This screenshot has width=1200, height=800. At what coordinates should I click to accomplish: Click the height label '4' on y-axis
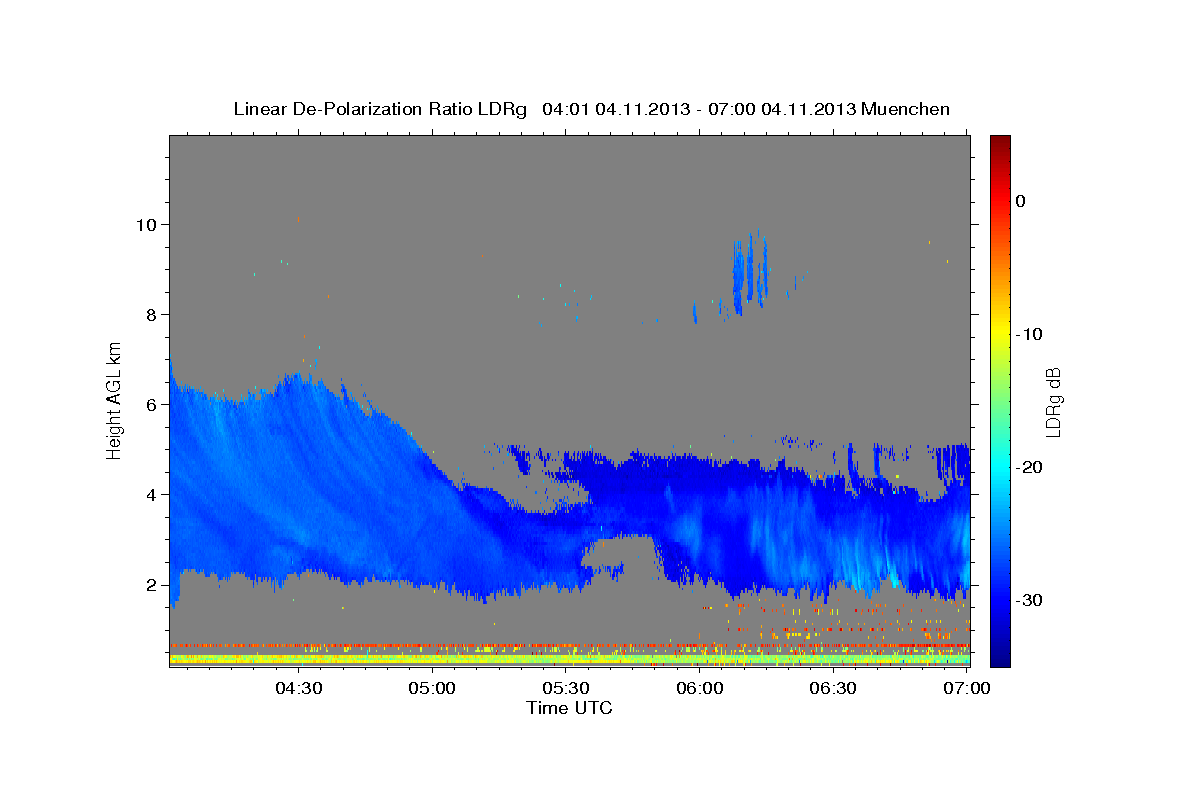[x=152, y=494]
